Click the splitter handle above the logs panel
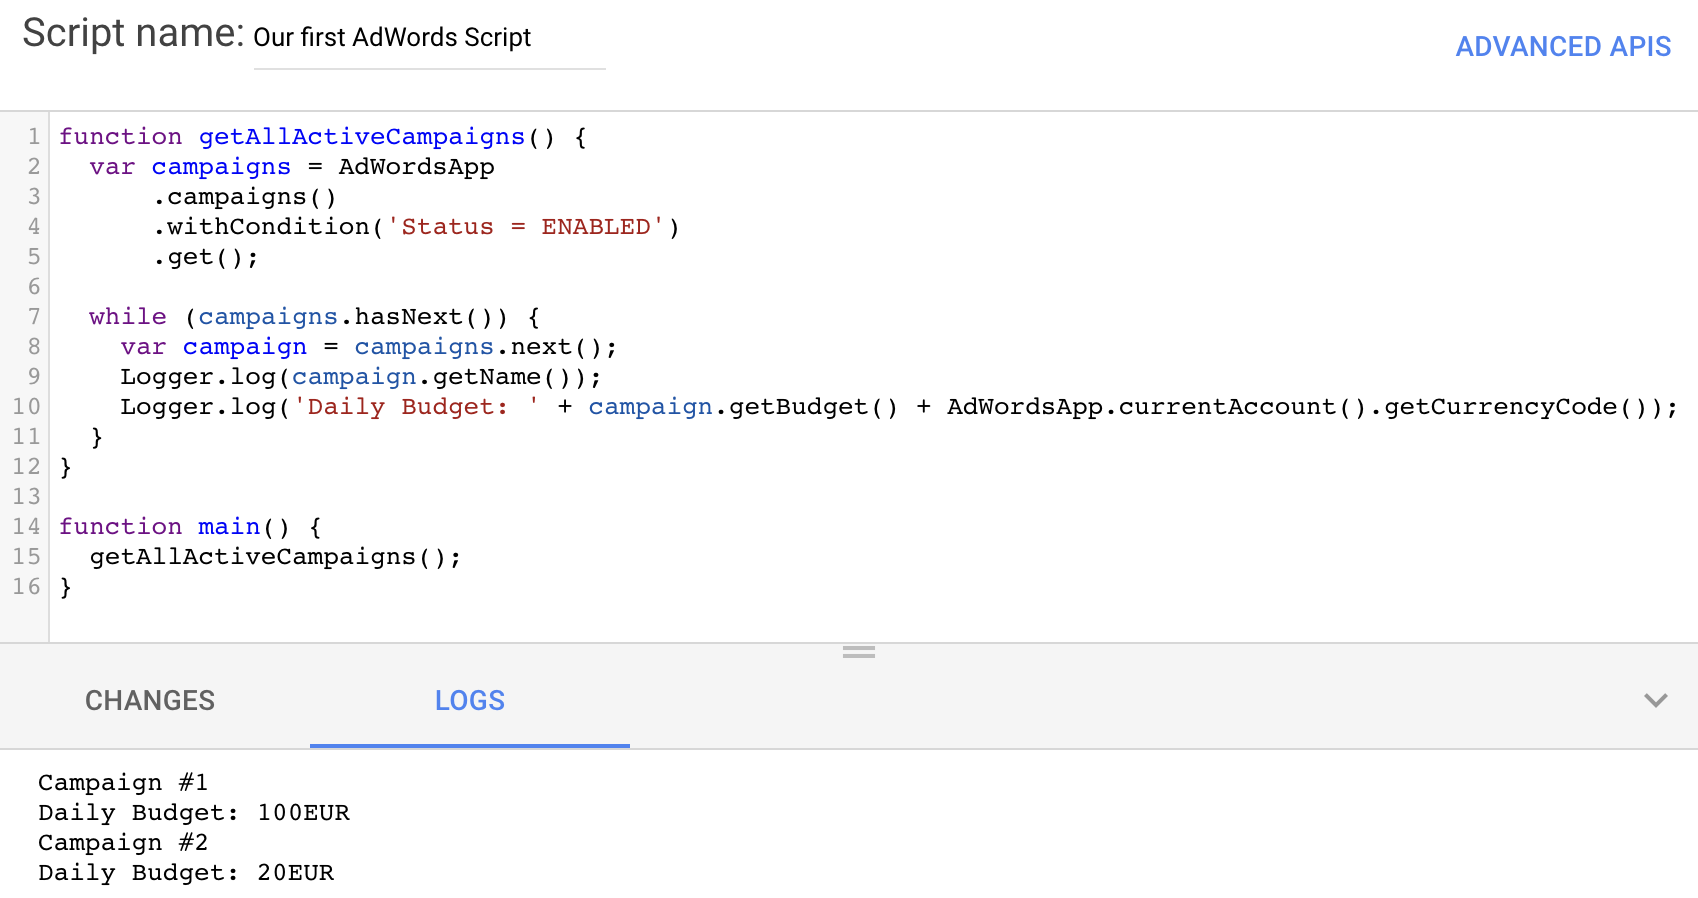The width and height of the screenshot is (1698, 898). tap(858, 652)
